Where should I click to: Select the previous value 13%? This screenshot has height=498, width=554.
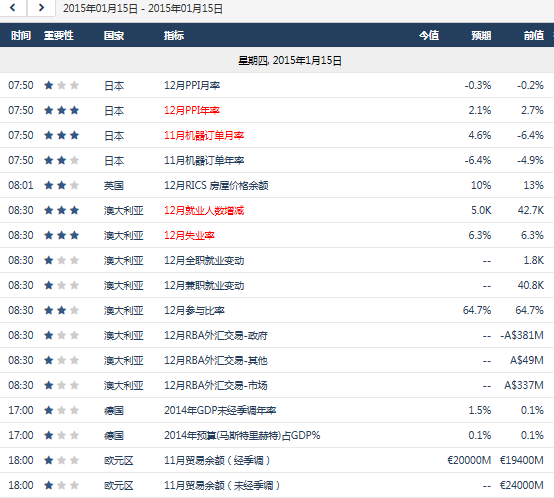[x=534, y=185]
